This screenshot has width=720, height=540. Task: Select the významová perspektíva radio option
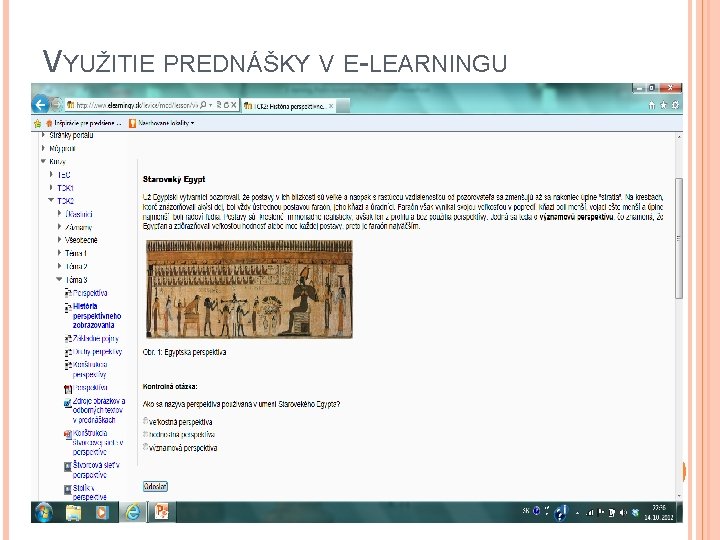pyautogui.click(x=146, y=446)
